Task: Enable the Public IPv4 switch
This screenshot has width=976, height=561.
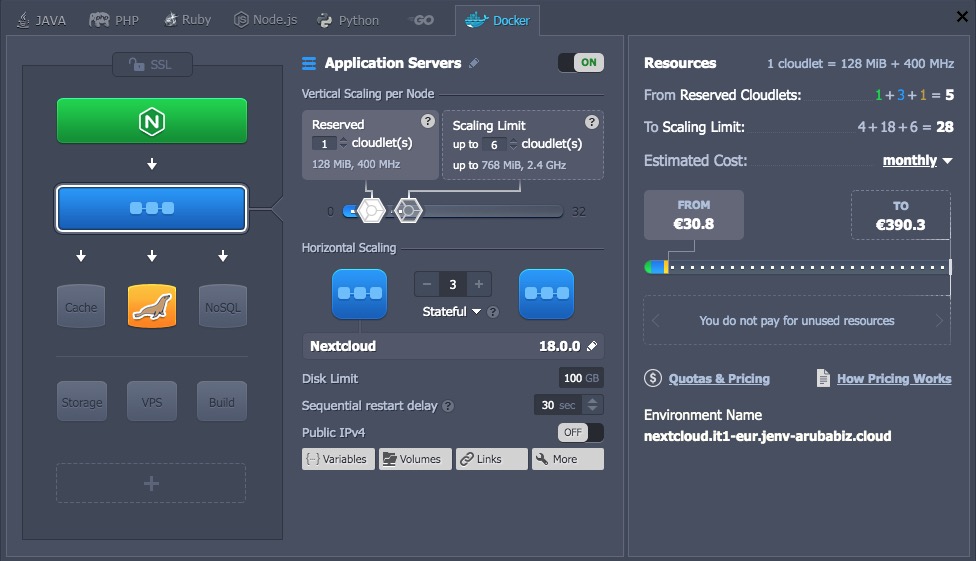Action: pyautogui.click(x=580, y=432)
